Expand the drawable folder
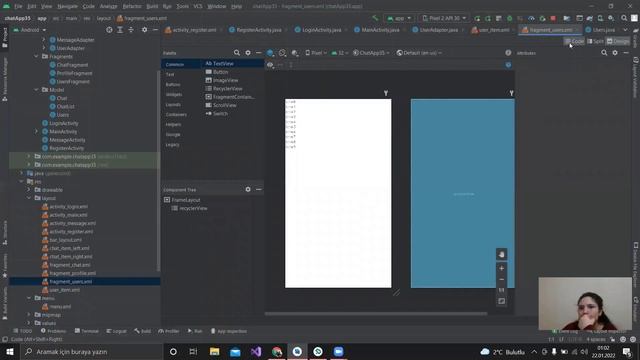This screenshot has height=360, width=640. tap(29, 189)
